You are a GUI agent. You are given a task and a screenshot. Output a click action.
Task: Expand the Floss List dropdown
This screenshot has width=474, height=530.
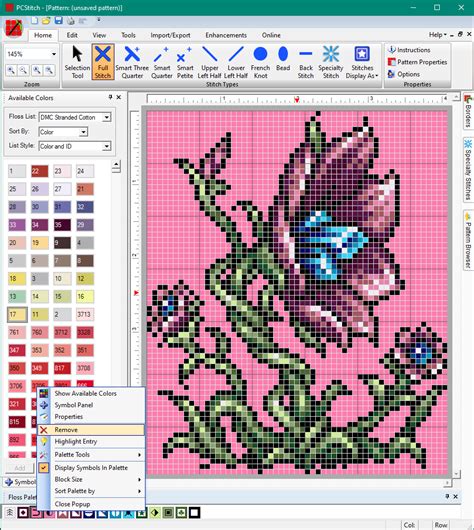(x=106, y=117)
